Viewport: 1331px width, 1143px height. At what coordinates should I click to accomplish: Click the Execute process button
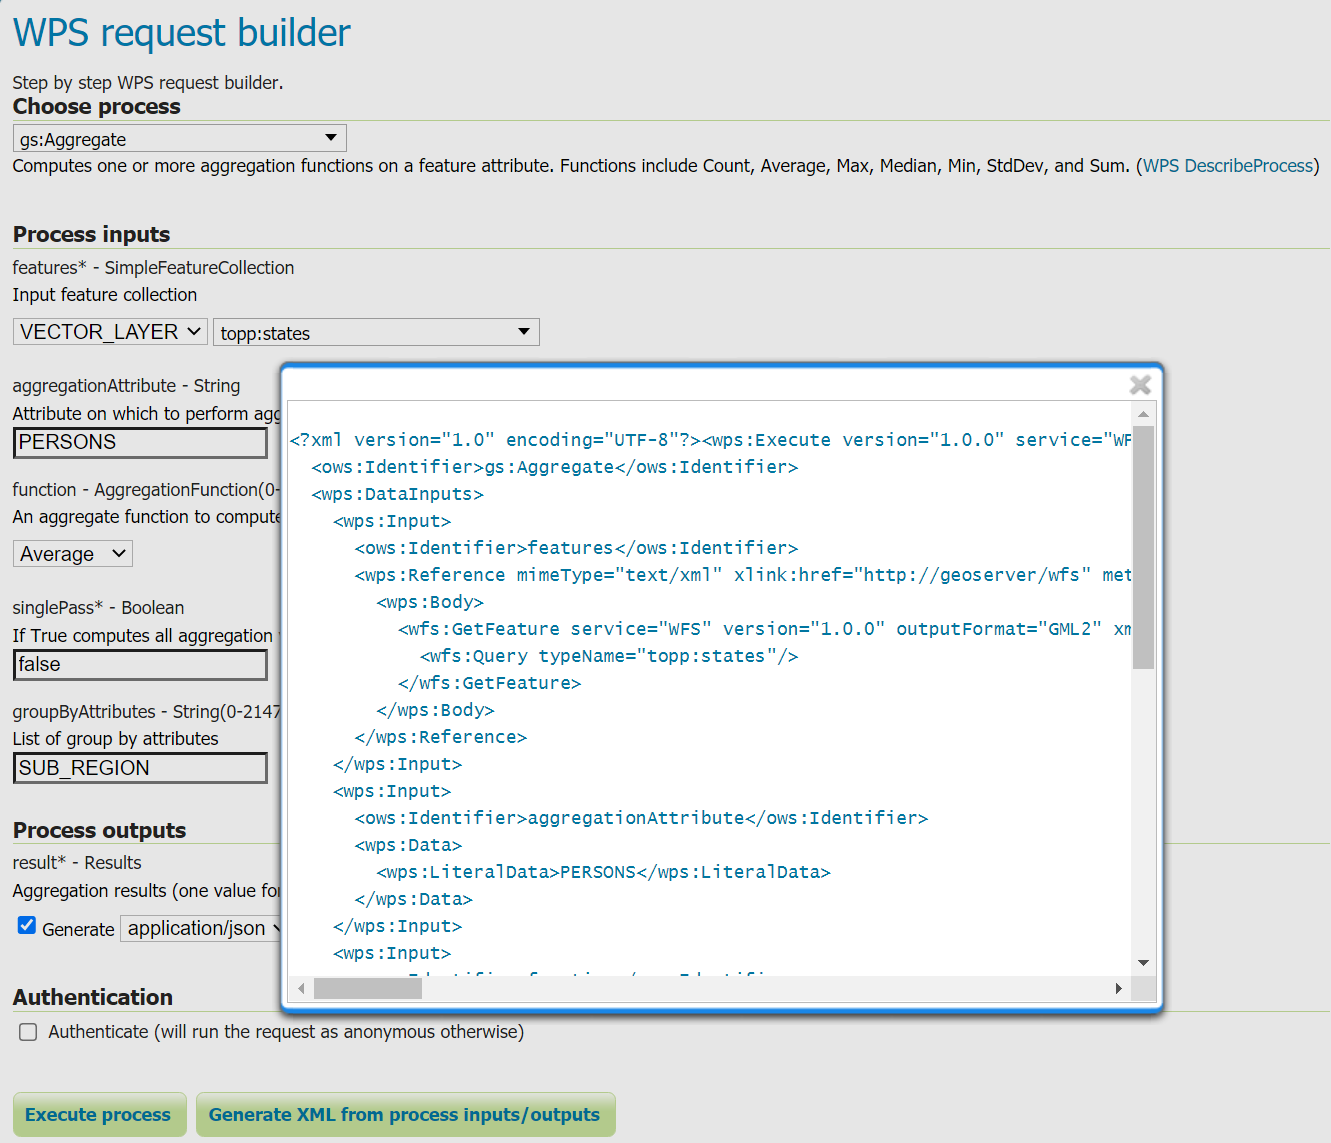(x=99, y=1115)
